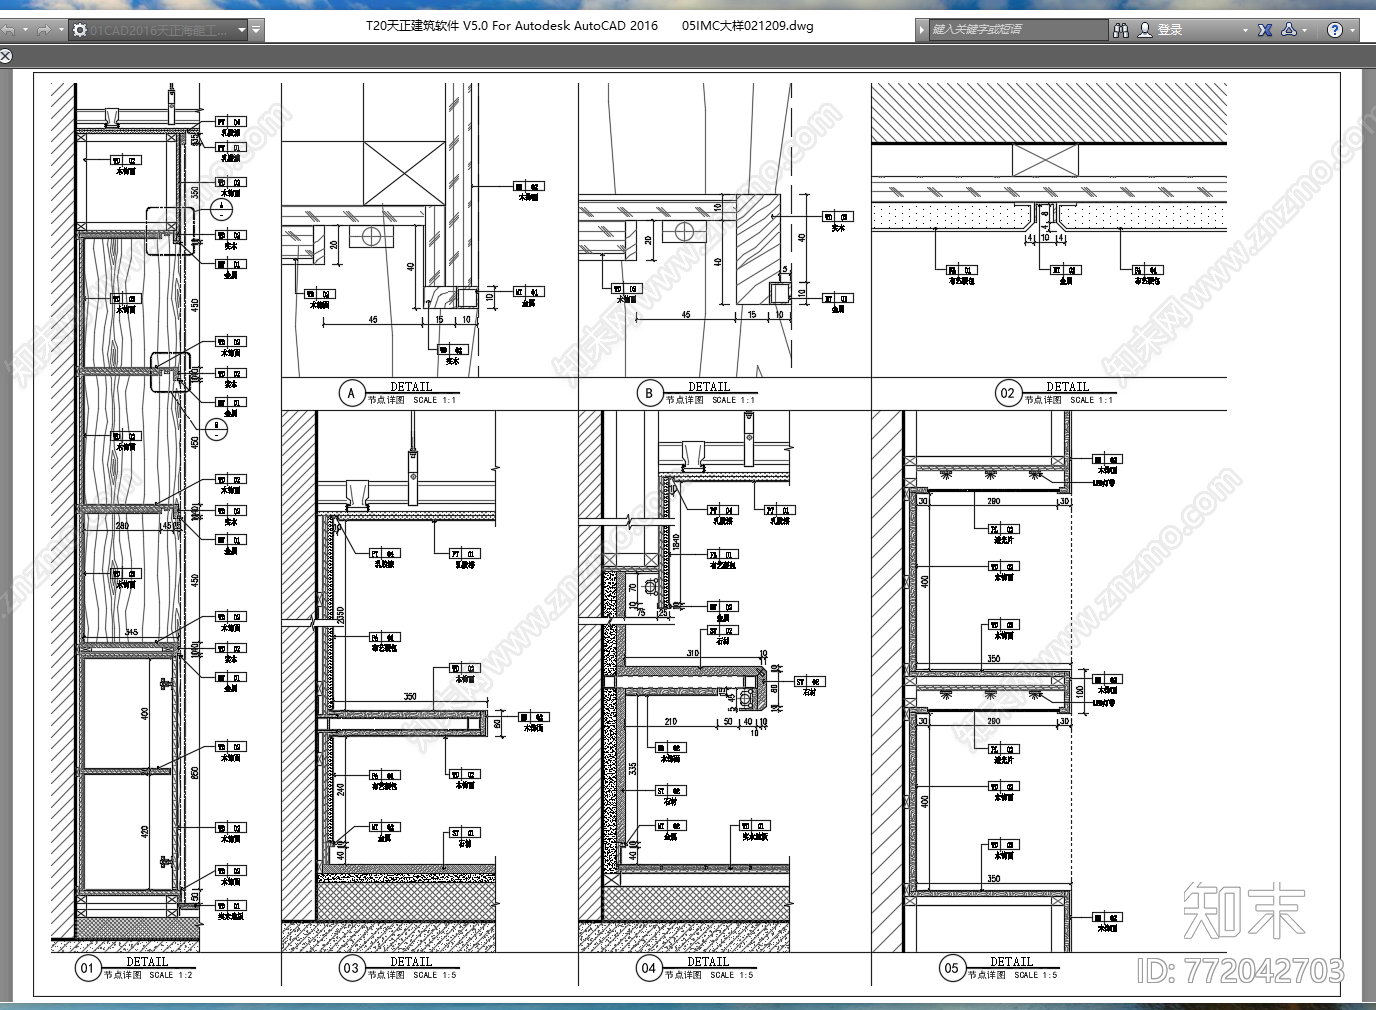1376x1010 pixels.
Task: Click the 210 dimension in detail 04
Action: tap(670, 721)
